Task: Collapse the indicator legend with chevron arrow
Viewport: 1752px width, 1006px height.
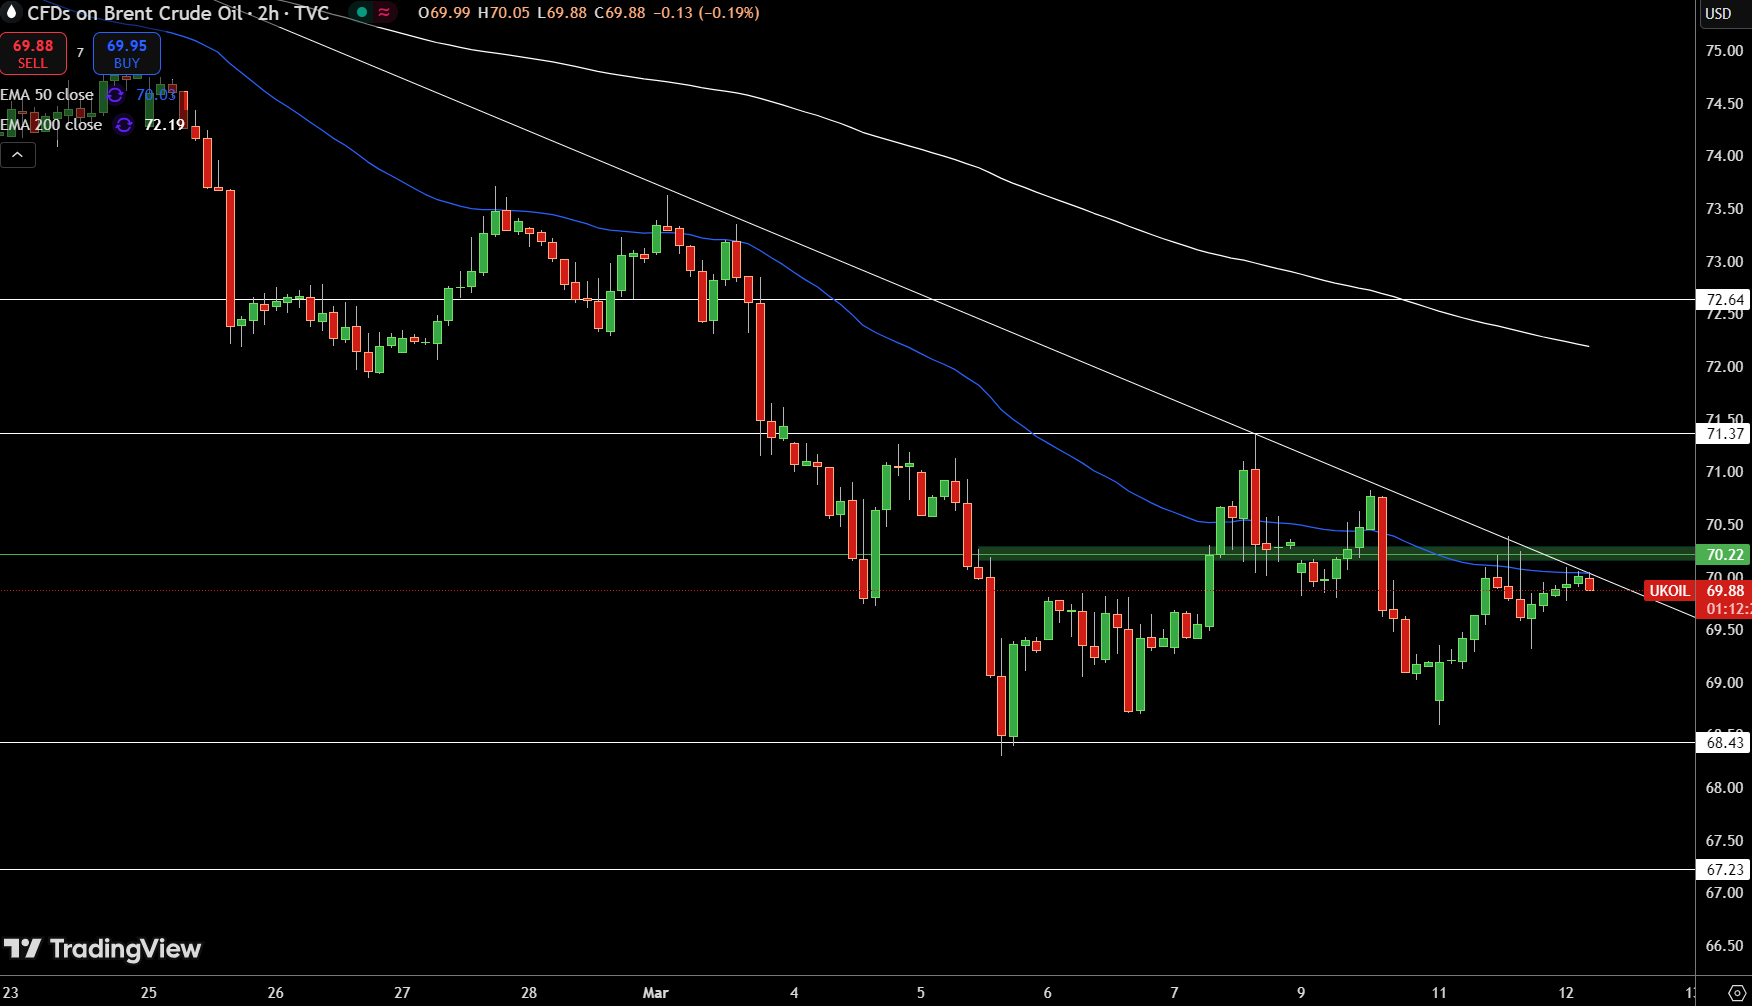Action: (18, 155)
